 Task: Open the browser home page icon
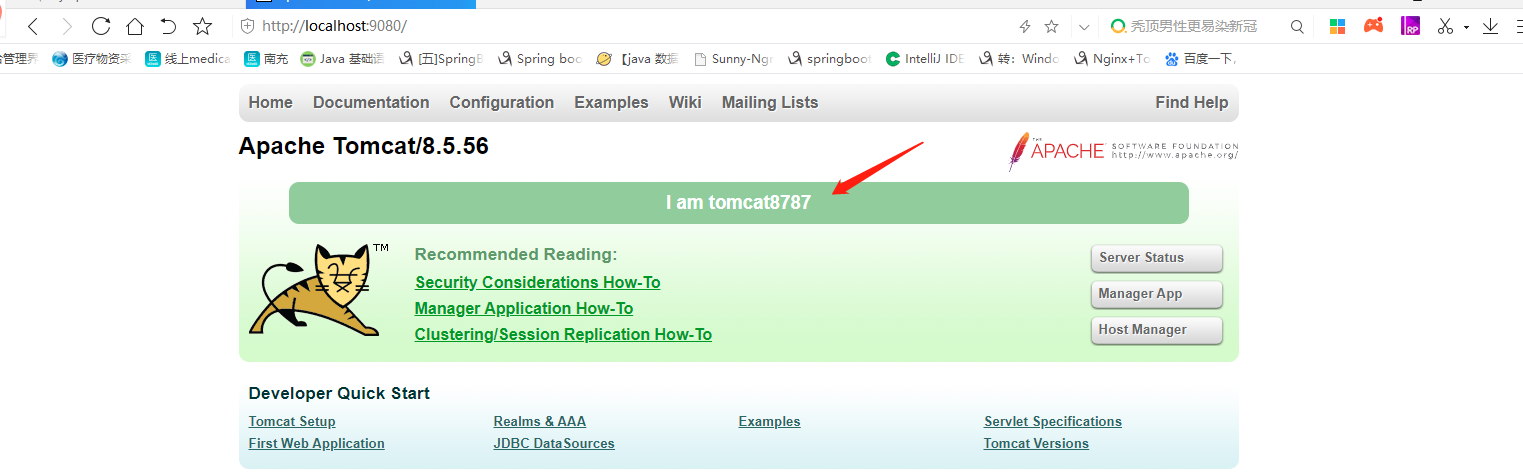(135, 27)
